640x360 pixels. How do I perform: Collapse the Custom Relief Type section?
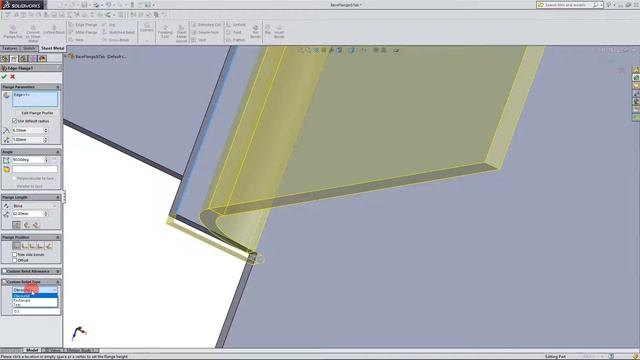58,282
